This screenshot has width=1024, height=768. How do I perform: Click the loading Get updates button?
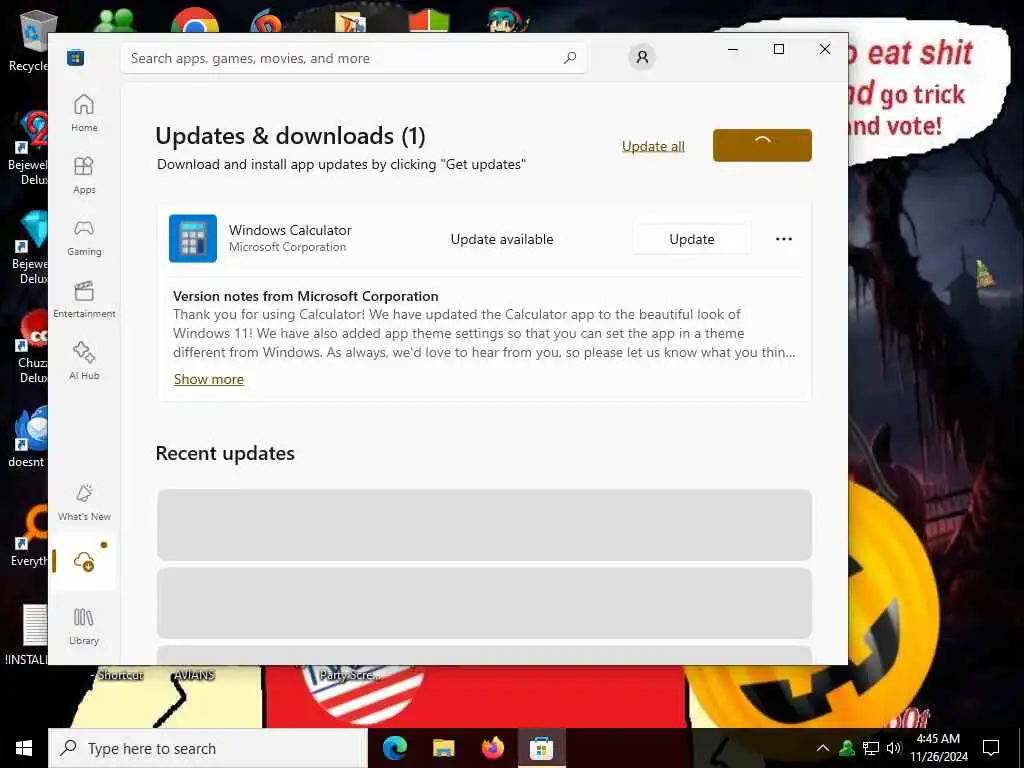(x=762, y=145)
